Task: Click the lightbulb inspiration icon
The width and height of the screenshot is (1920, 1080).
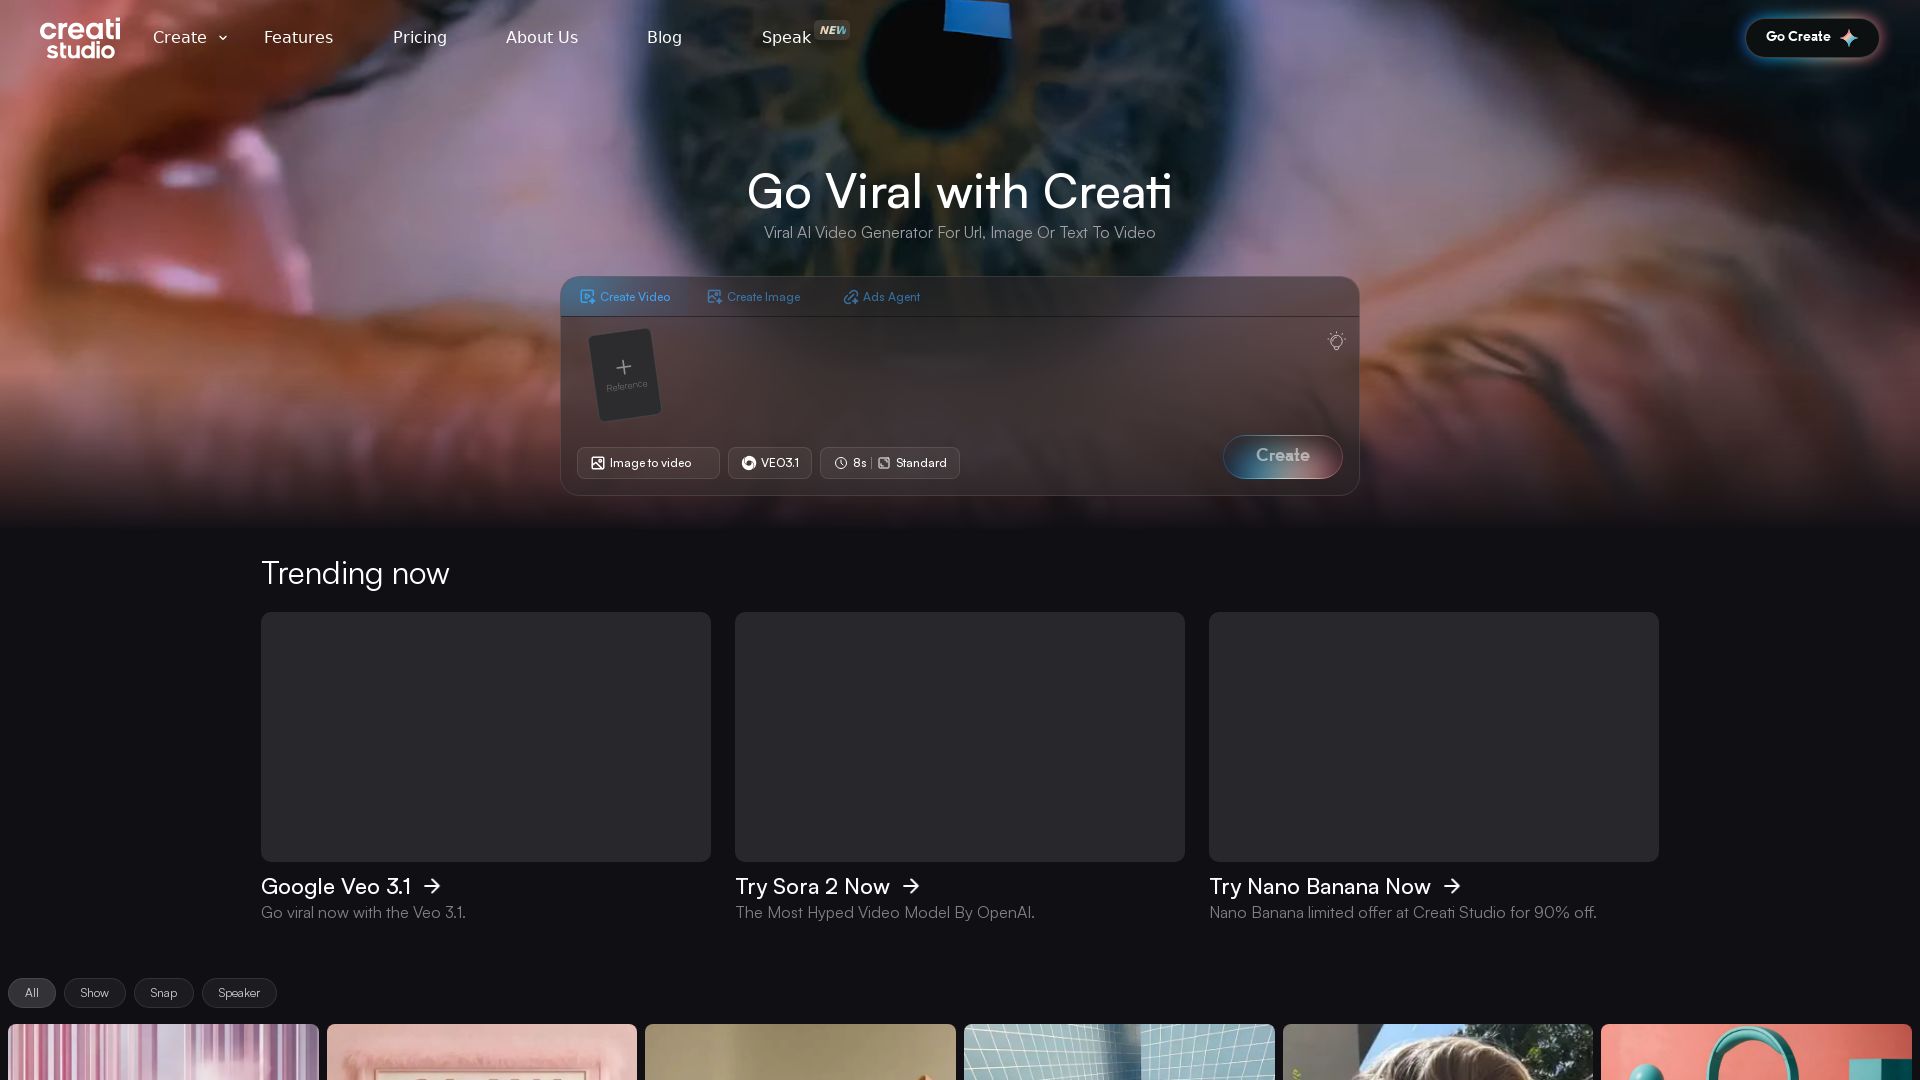Action: coord(1336,341)
